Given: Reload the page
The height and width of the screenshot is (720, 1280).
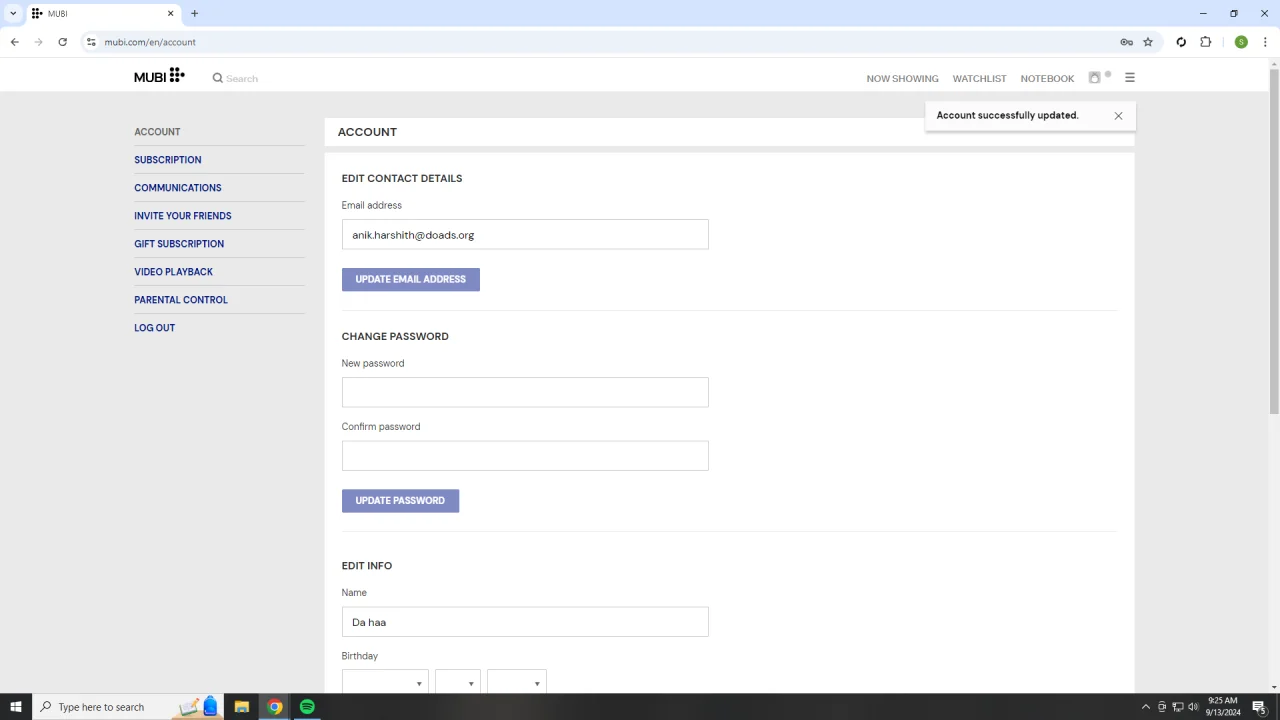Looking at the screenshot, I should click(x=62, y=42).
